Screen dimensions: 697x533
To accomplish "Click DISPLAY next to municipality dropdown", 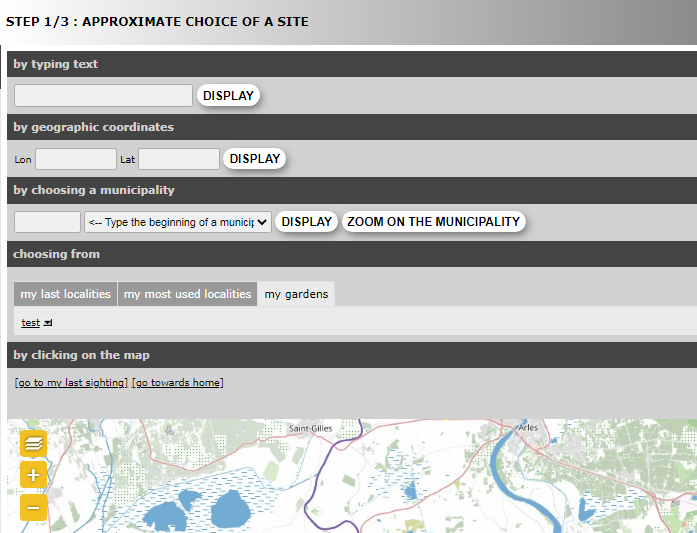I will (306, 222).
